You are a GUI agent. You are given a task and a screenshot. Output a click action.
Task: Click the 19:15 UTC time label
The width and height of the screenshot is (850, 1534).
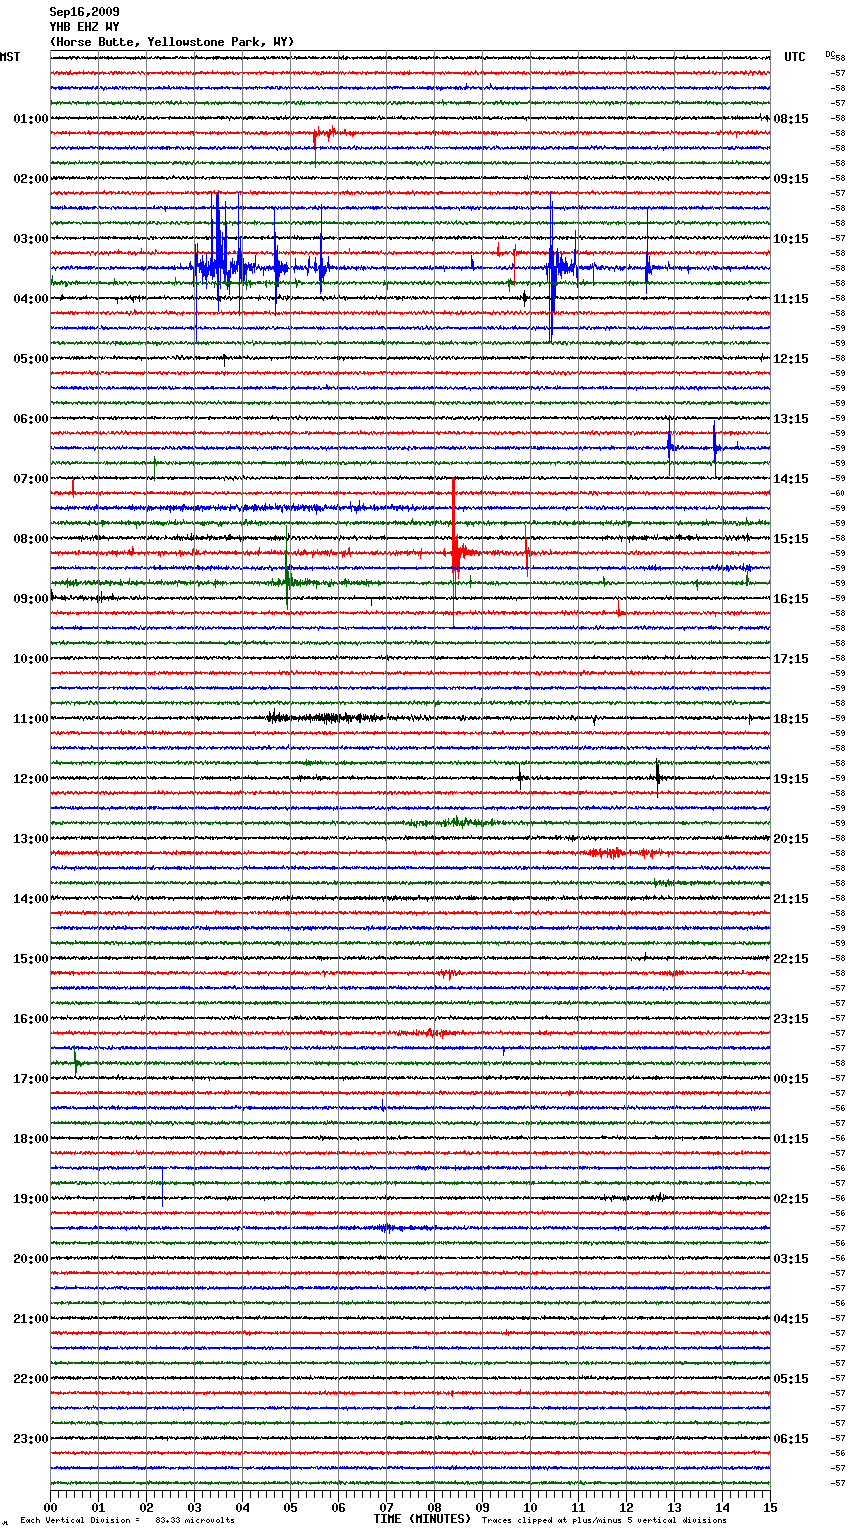tap(791, 779)
